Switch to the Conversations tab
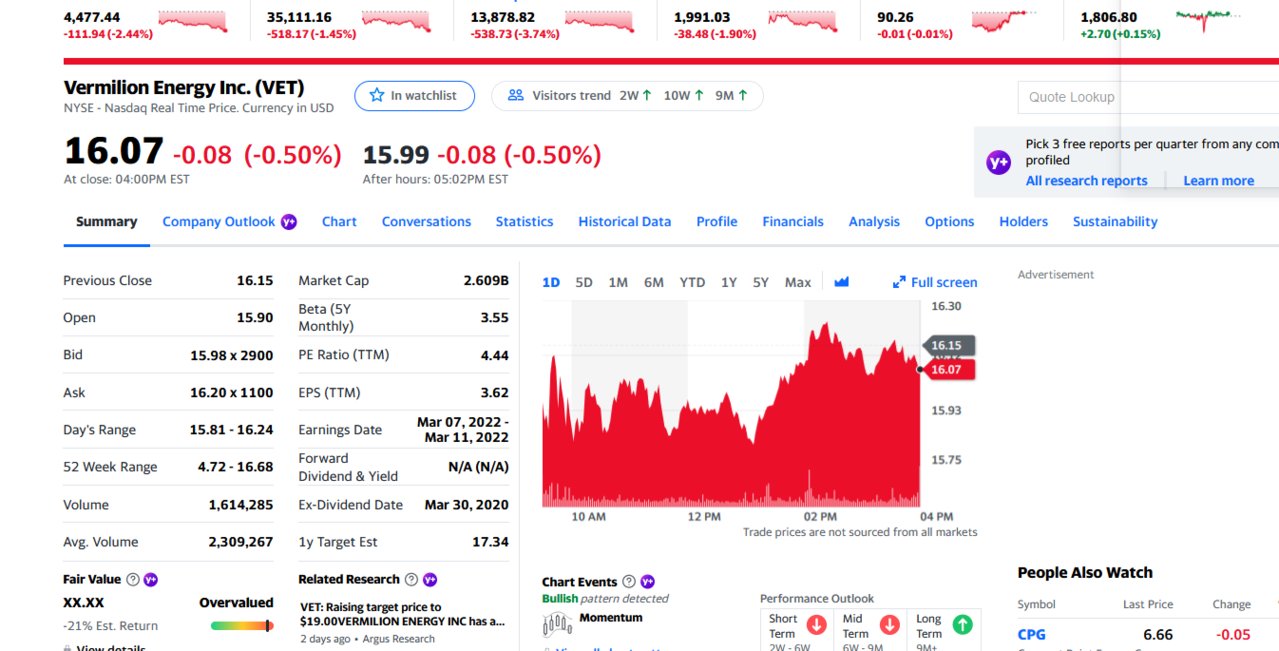Viewport: 1279px width, 651px height. point(426,222)
